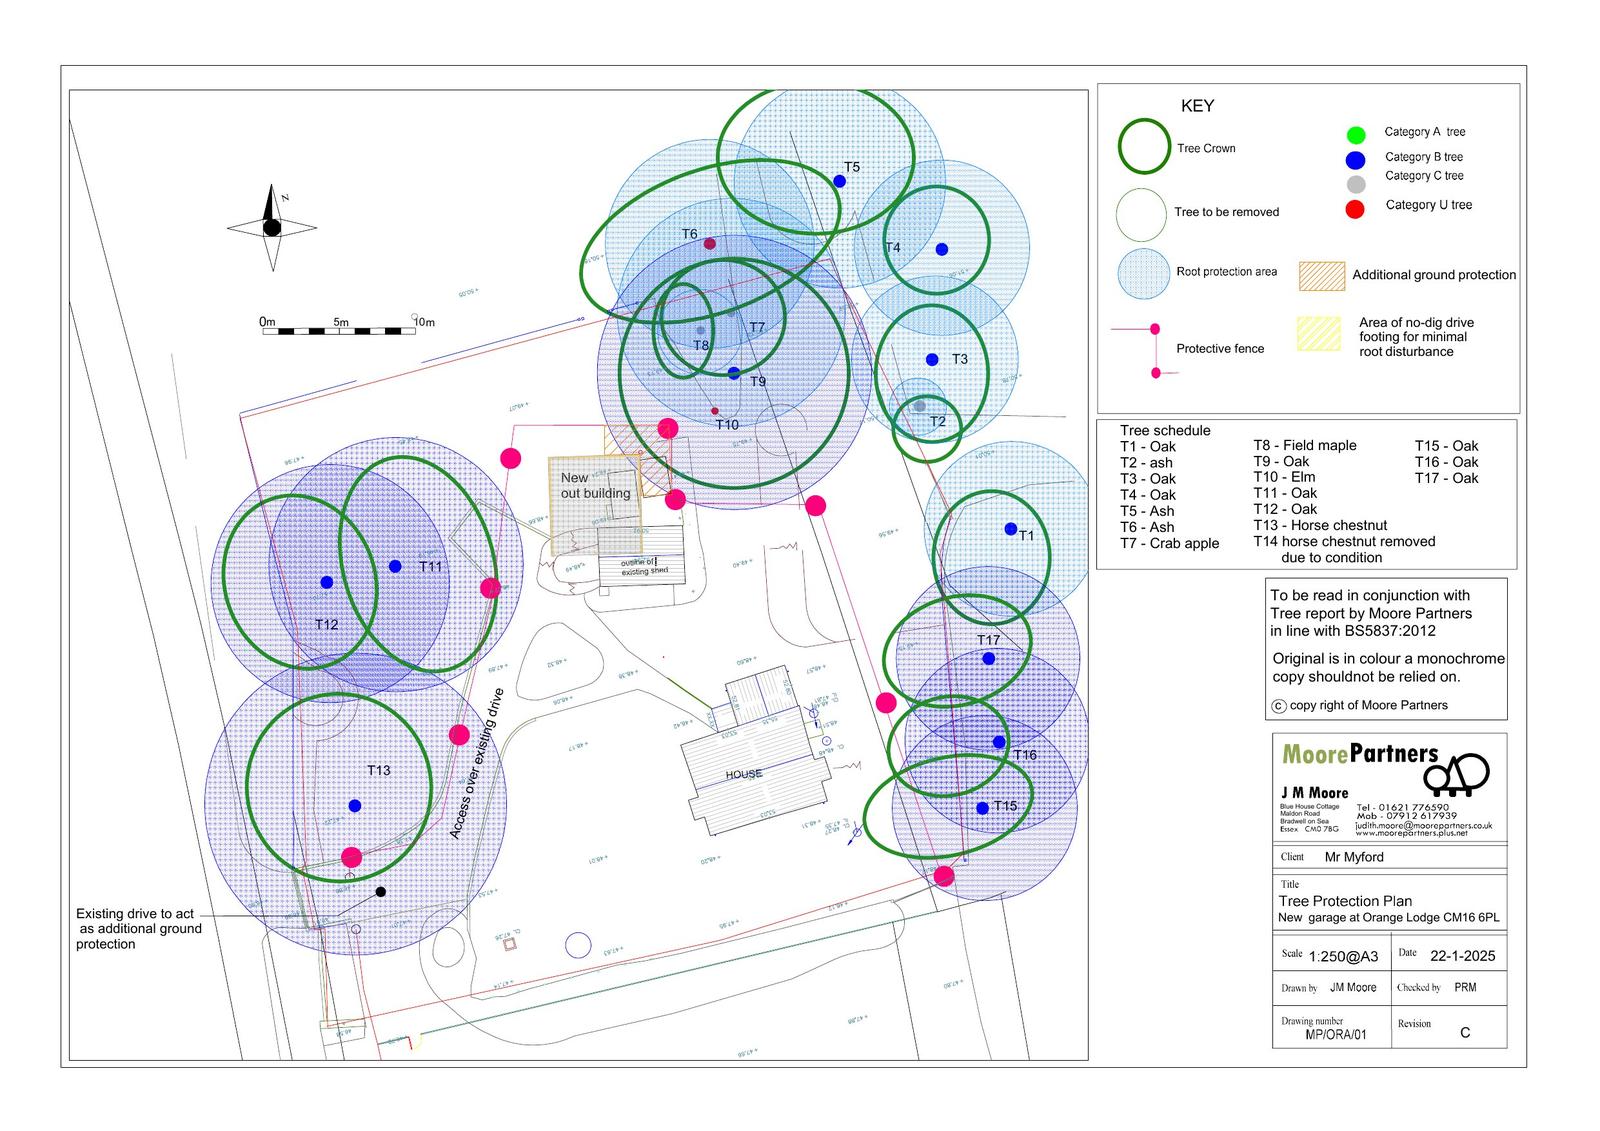The image size is (1600, 1131).
Task: Open the www.moorepartners.plus.net website link
Action: click(1411, 834)
